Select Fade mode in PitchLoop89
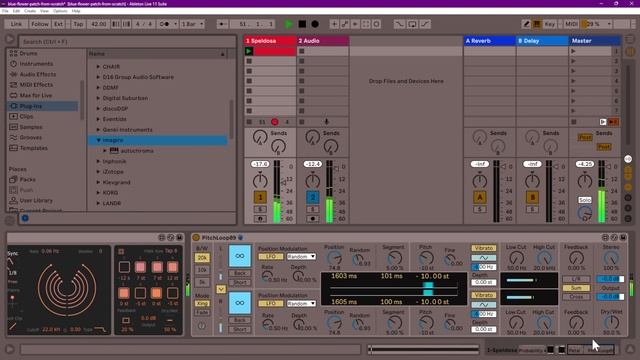The image size is (640, 360). tap(202, 313)
